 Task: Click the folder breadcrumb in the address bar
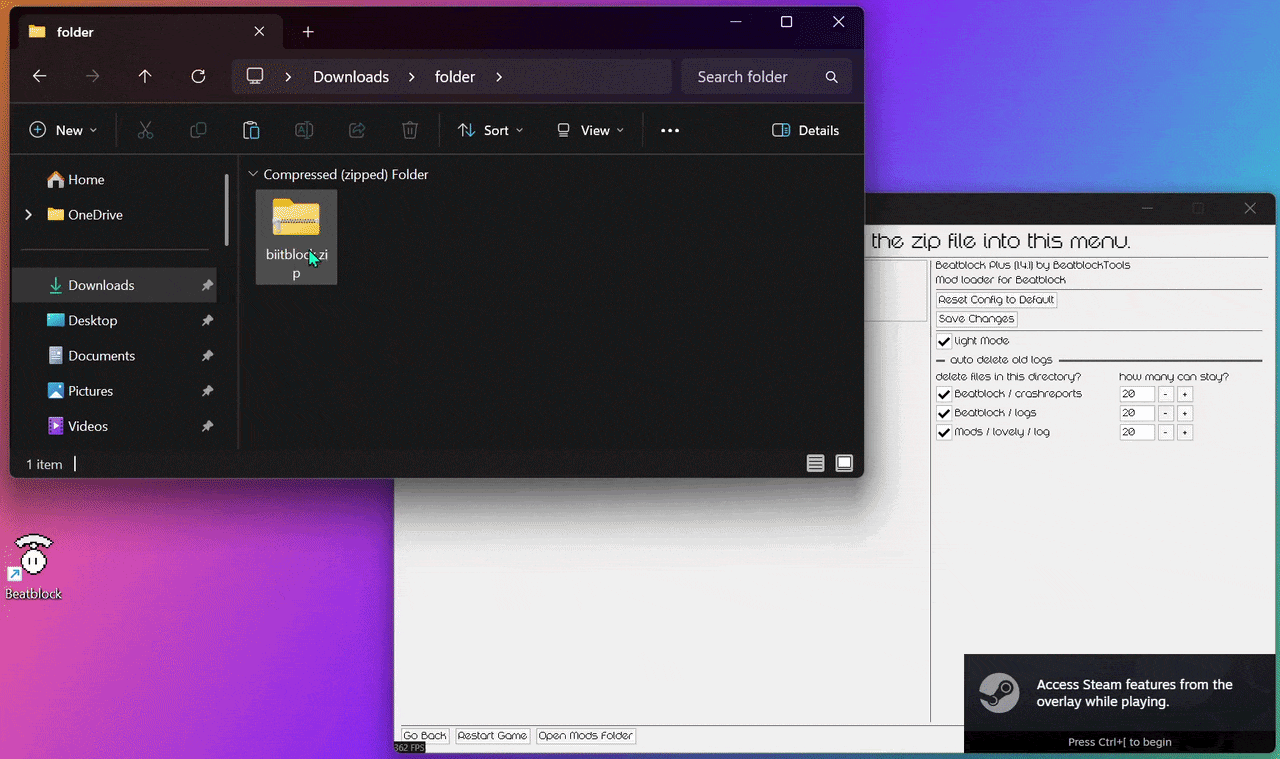[455, 77]
